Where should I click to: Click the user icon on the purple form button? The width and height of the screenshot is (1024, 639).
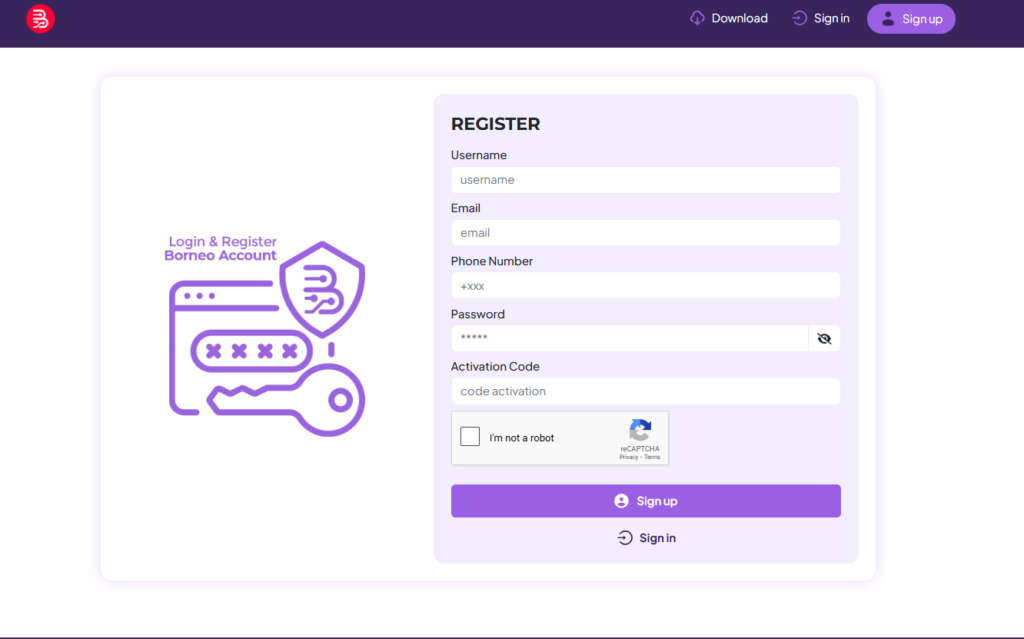point(621,501)
